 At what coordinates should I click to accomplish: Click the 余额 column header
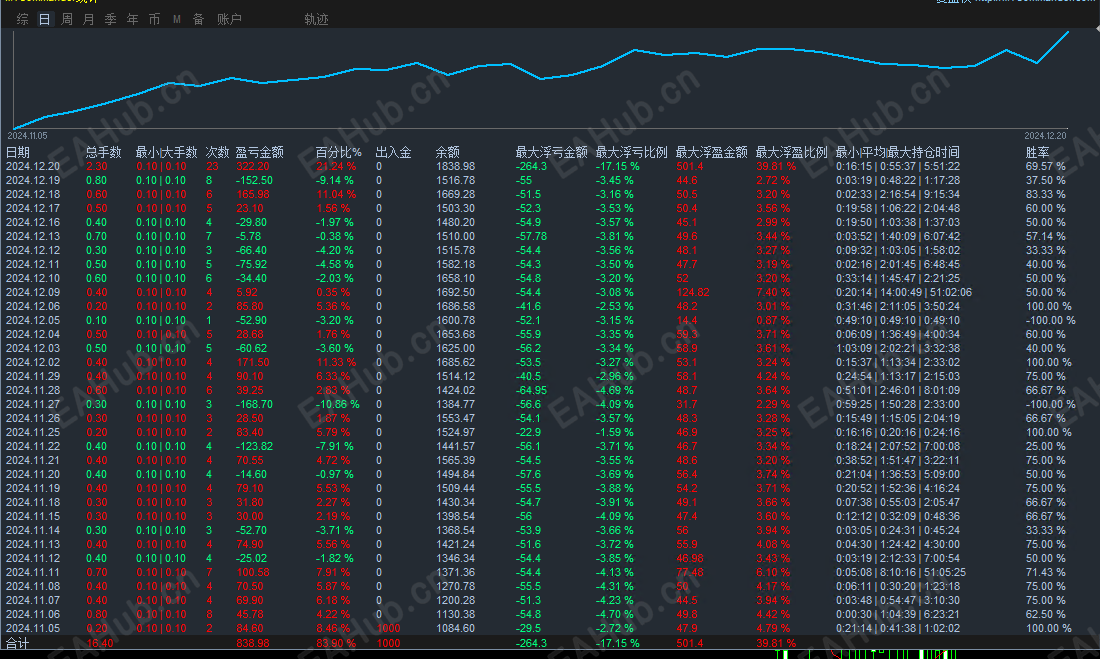coord(448,152)
